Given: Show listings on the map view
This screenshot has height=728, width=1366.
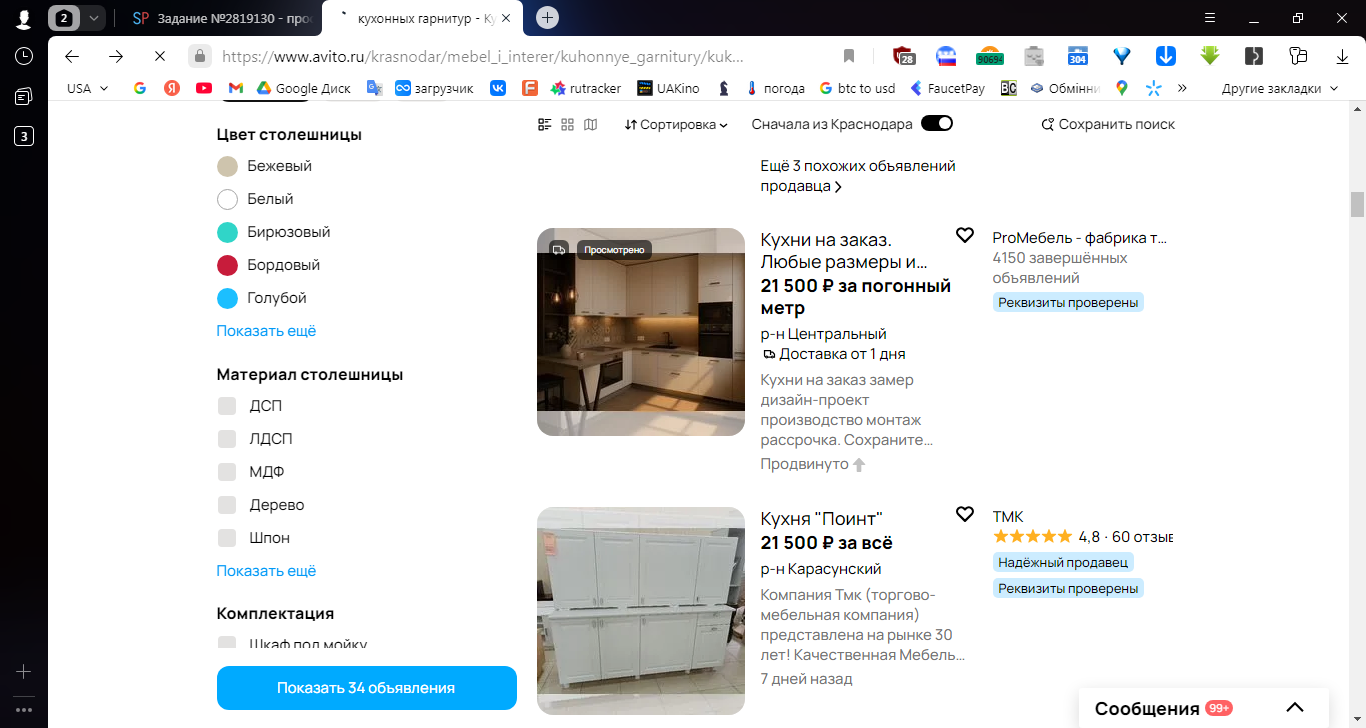Looking at the screenshot, I should coord(591,124).
